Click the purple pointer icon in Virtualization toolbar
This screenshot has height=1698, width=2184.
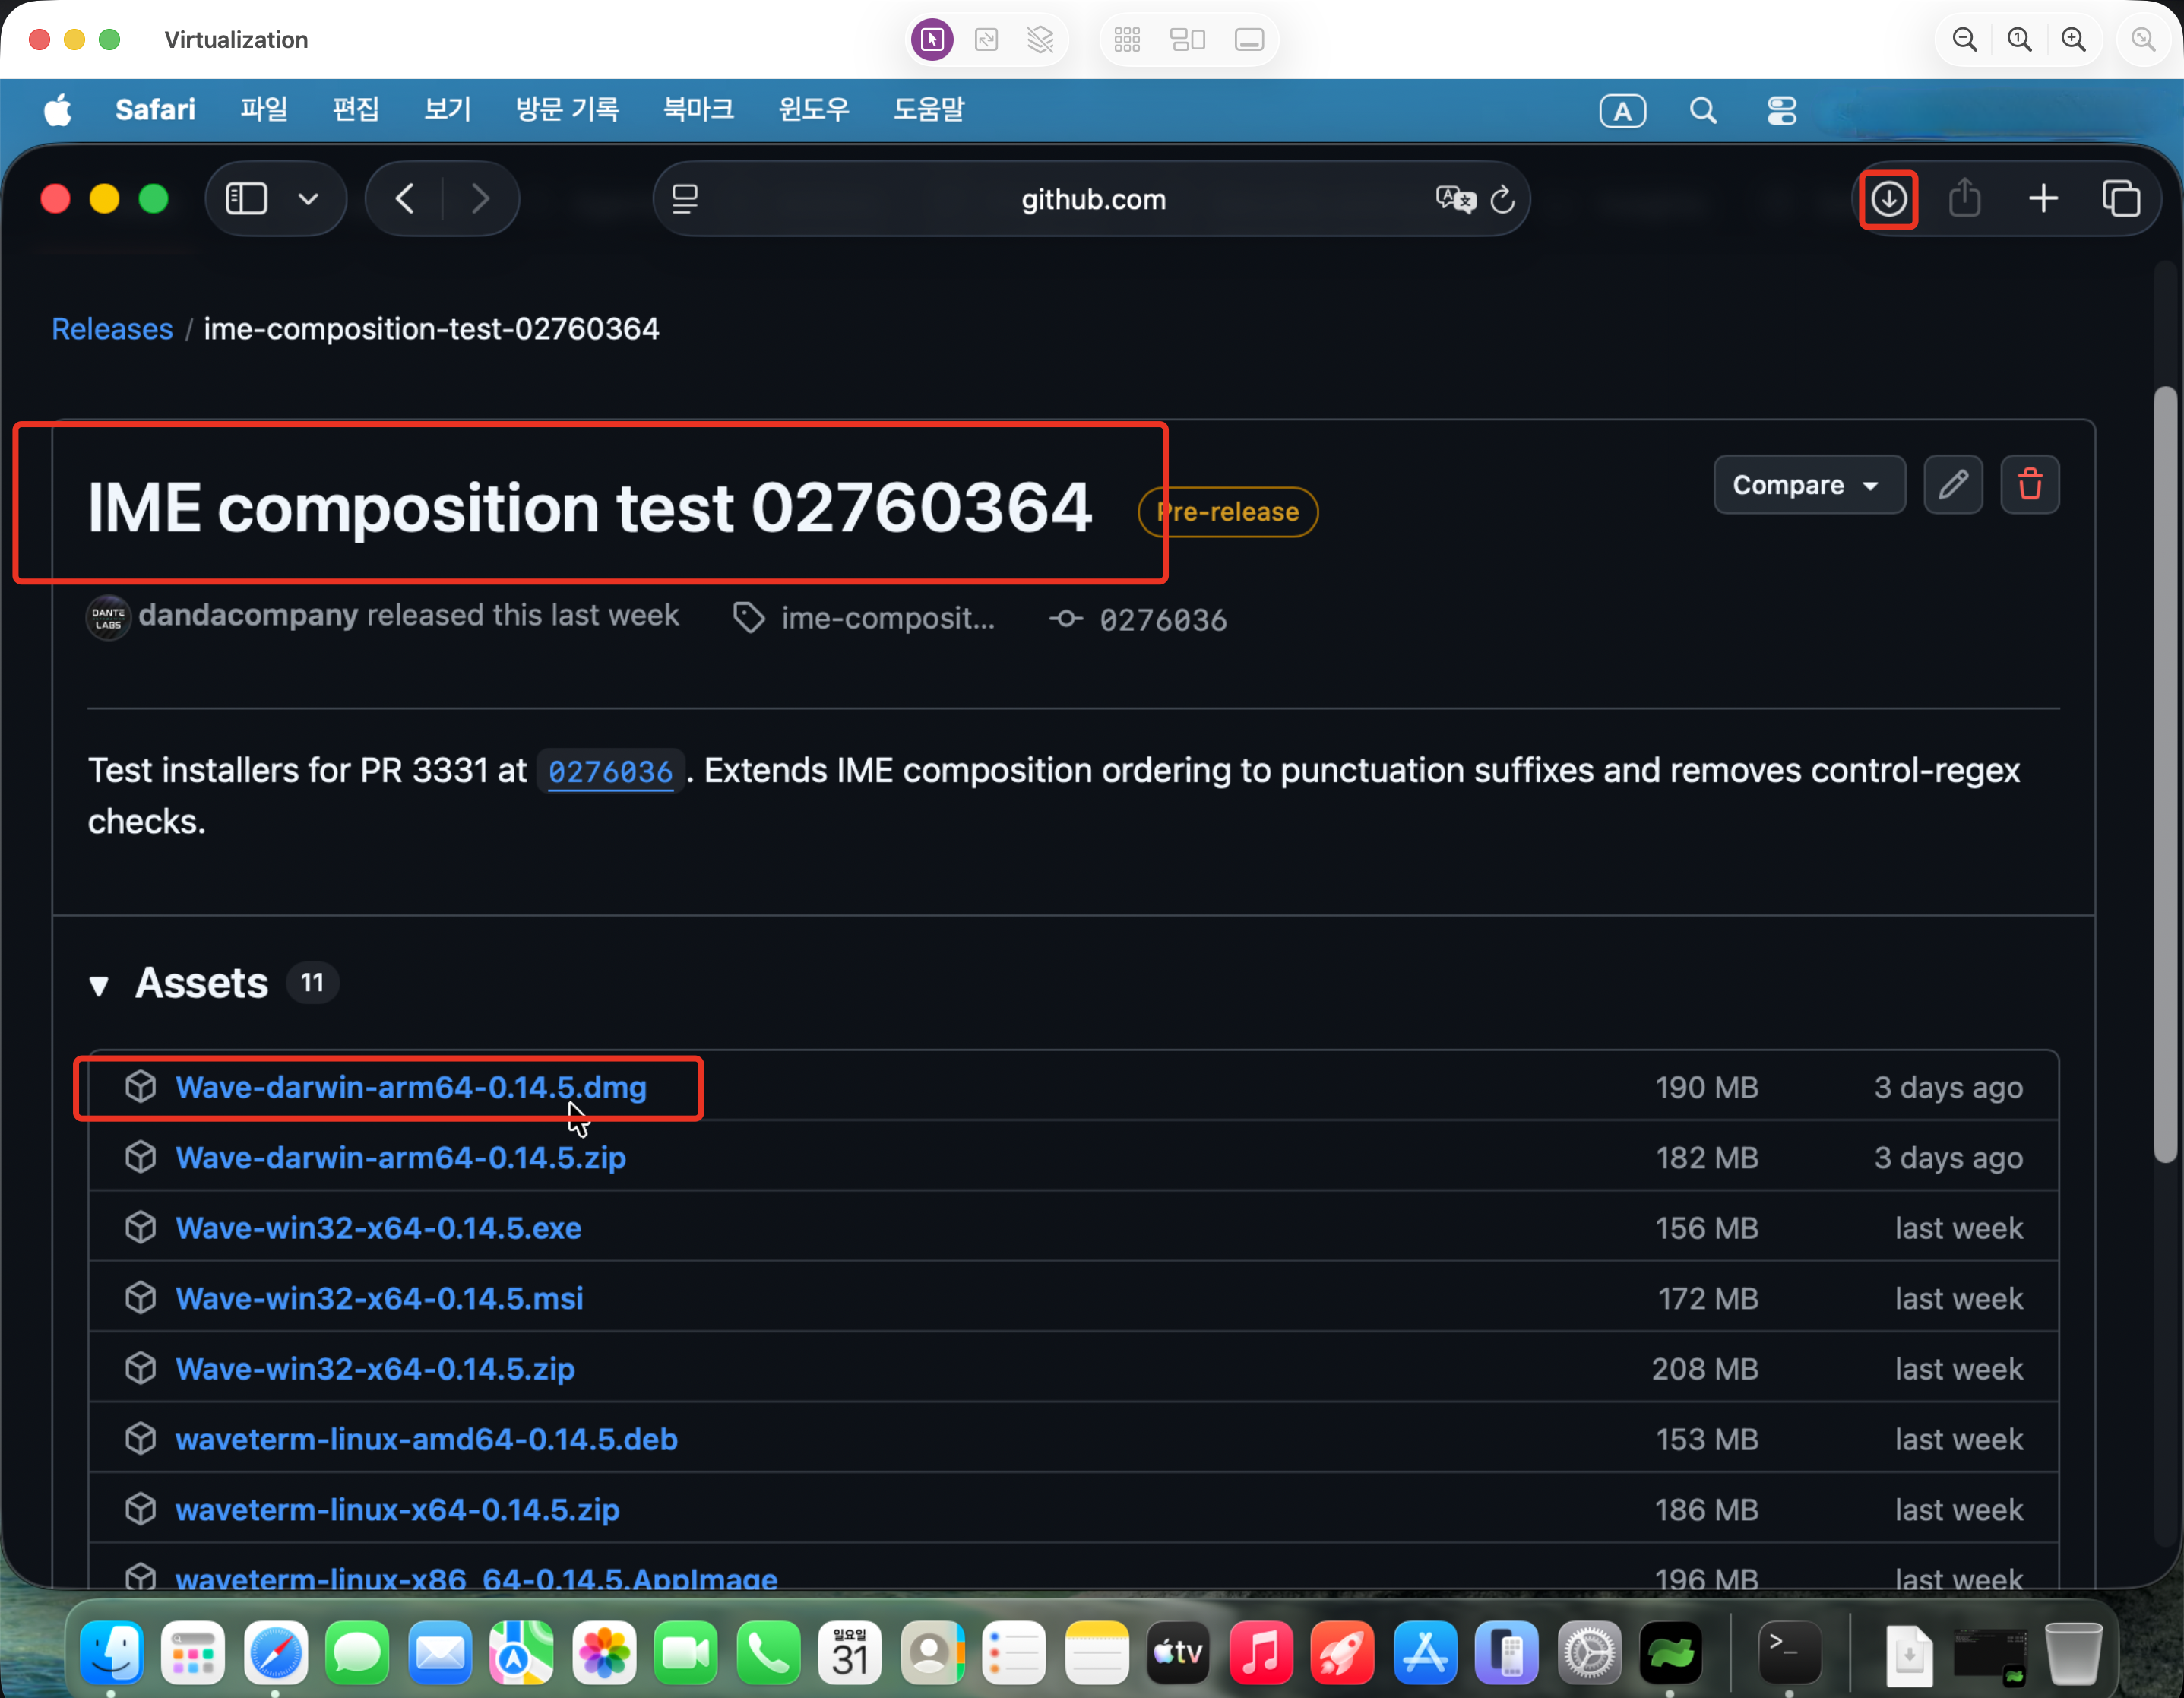[x=932, y=40]
